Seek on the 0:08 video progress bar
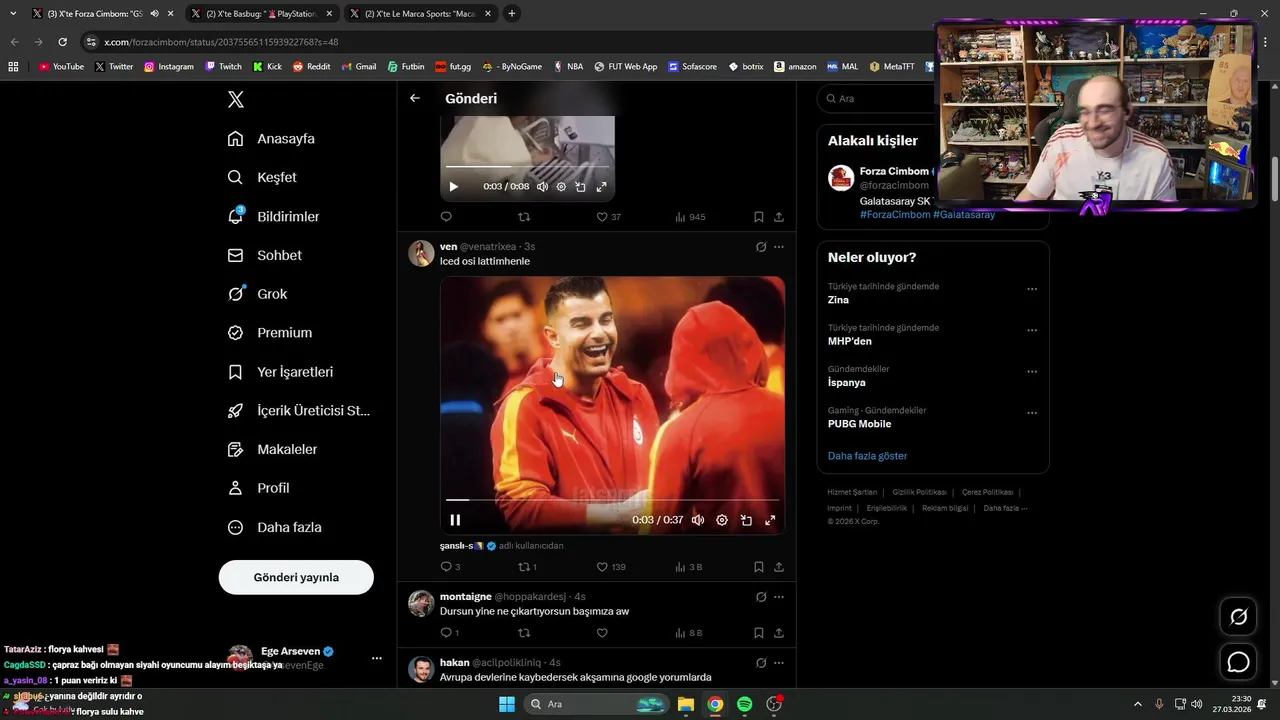The width and height of the screenshot is (1280, 720). 527,166
